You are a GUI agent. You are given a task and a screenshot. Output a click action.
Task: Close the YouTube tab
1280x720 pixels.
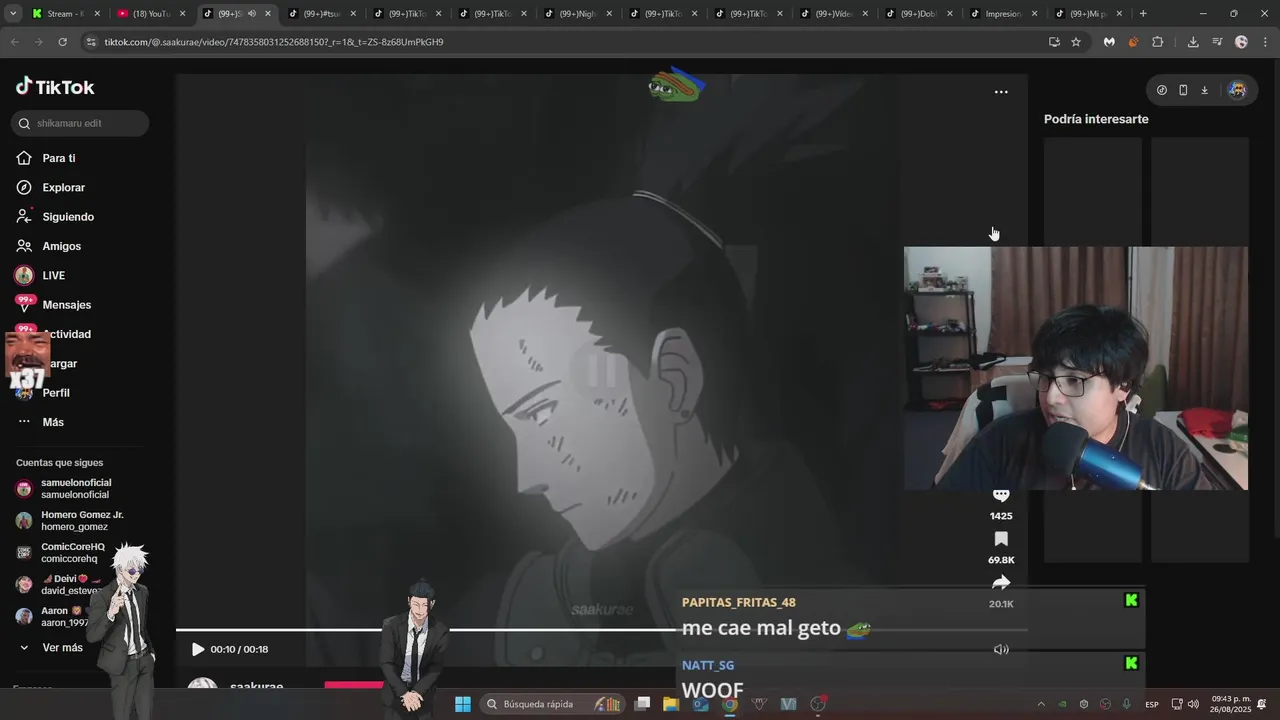tap(182, 14)
